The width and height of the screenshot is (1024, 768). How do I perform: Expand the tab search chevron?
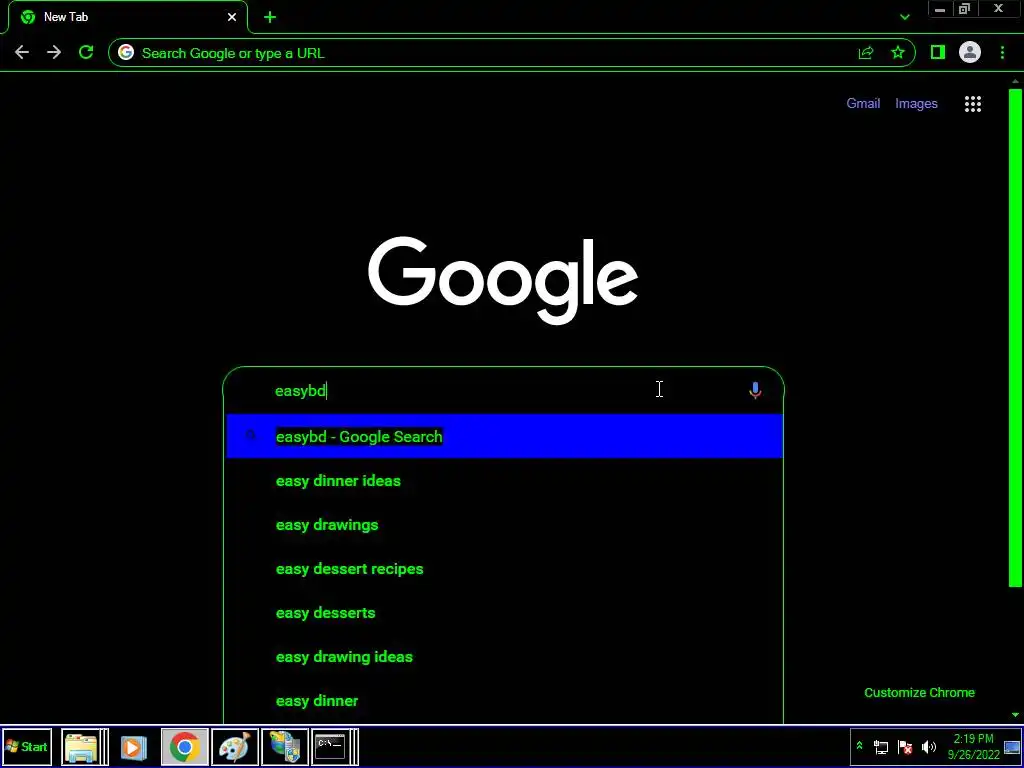[904, 17]
